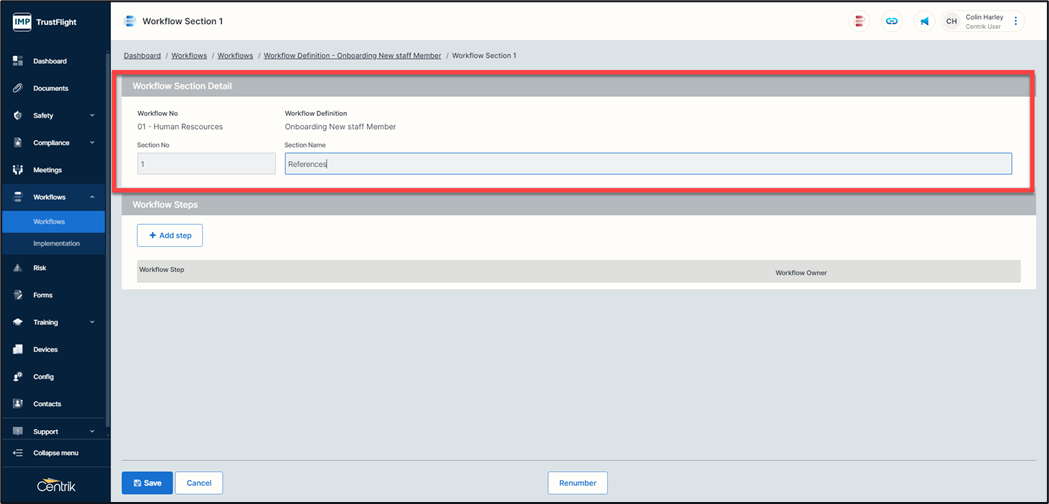Expand the Training menu chevron
The height and width of the screenshot is (504, 1049).
click(x=92, y=322)
